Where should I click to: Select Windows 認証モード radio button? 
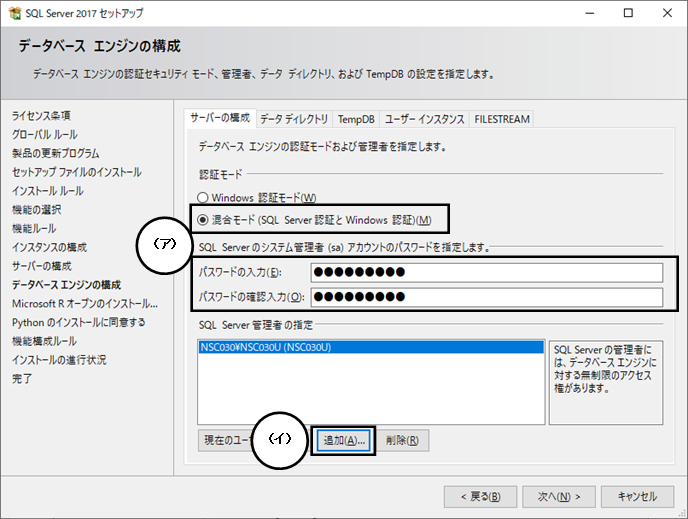point(202,197)
